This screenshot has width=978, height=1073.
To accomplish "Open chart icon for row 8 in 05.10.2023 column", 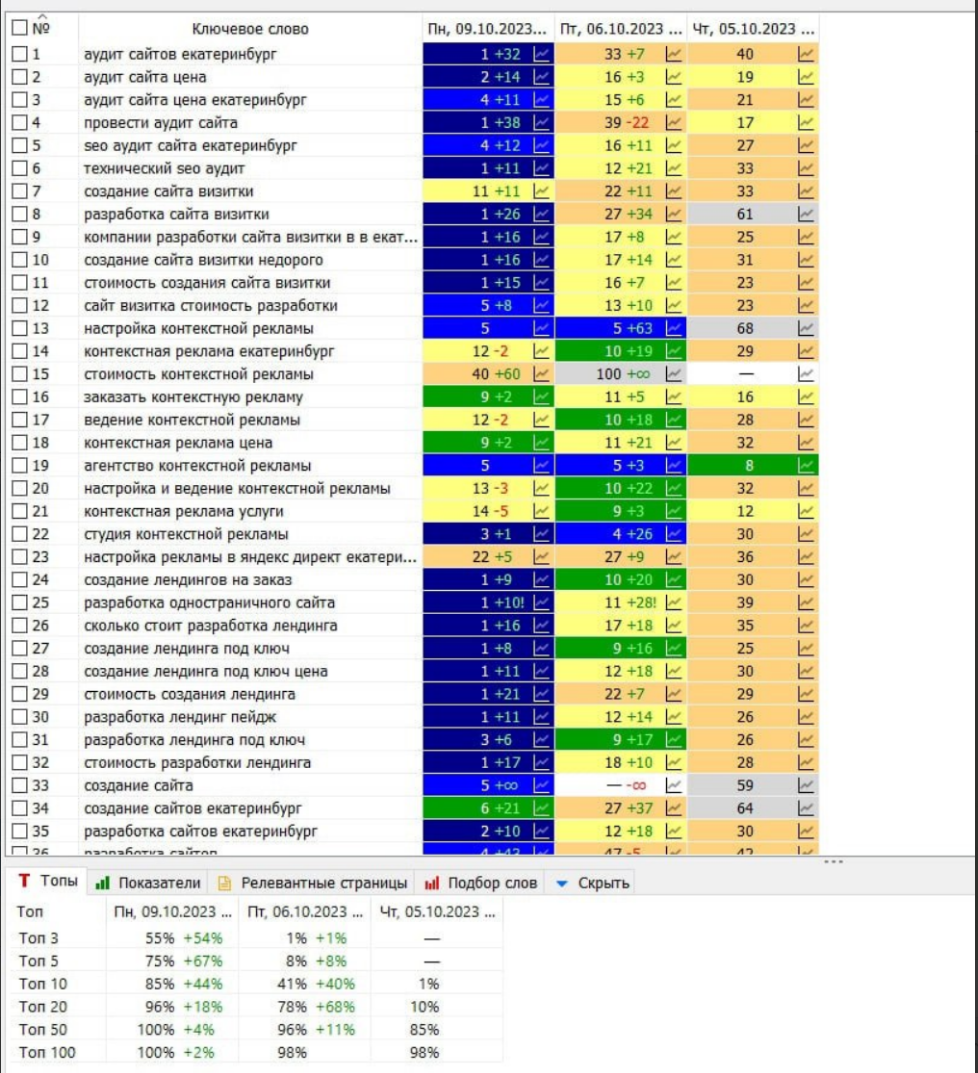I will [805, 214].
